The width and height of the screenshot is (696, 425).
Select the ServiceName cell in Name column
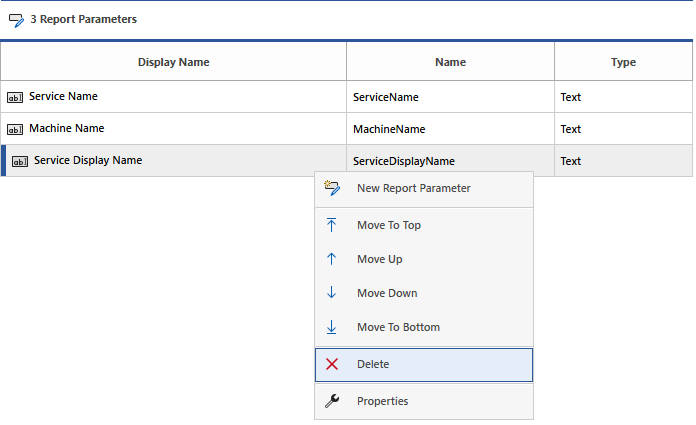pos(386,98)
